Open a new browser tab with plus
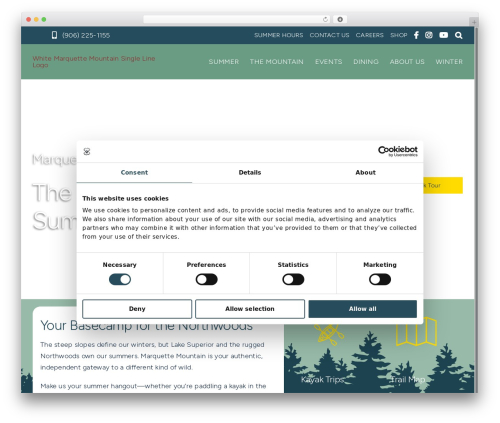 click(x=474, y=22)
